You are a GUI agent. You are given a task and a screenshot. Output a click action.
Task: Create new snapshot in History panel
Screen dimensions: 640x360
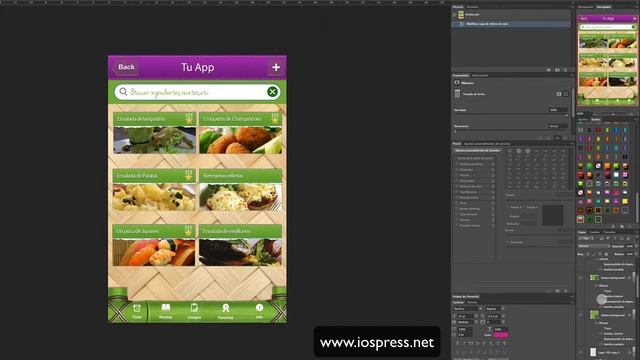pos(557,70)
